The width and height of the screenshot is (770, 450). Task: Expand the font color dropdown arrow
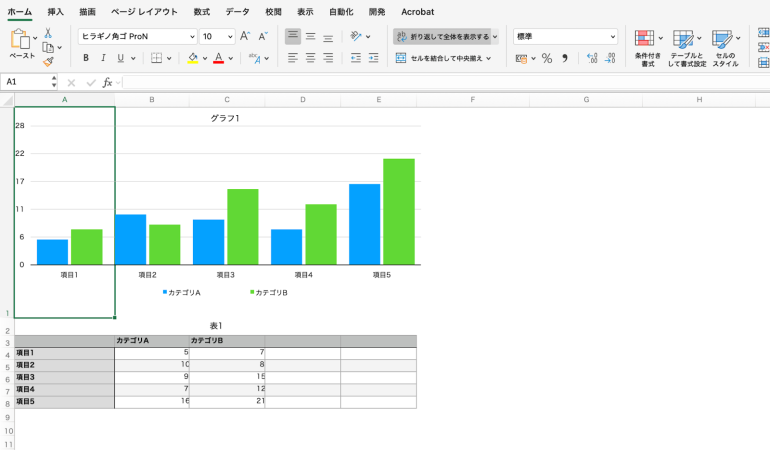point(230,58)
